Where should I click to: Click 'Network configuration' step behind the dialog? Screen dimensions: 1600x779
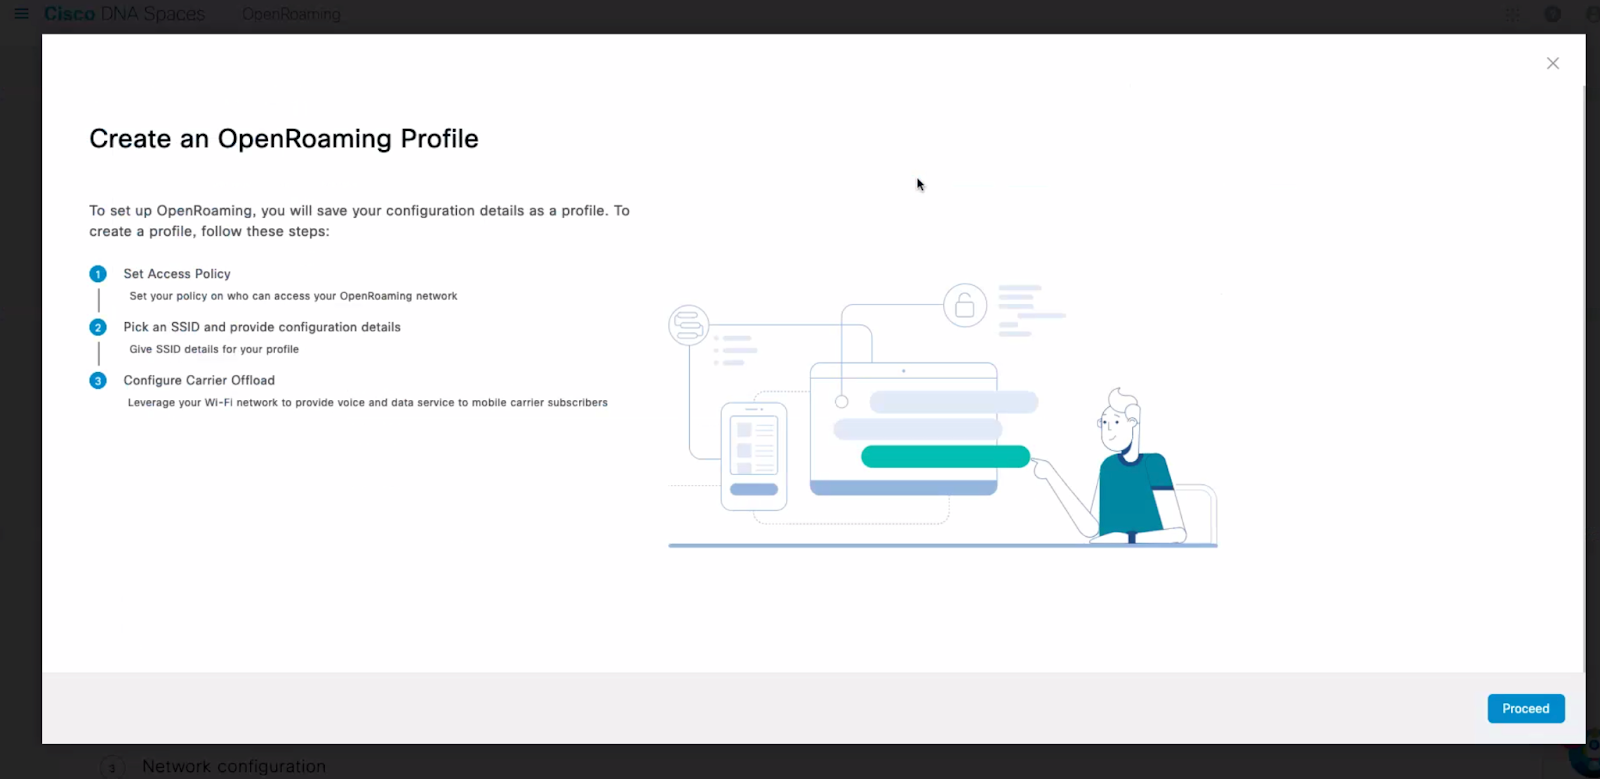tap(234, 766)
